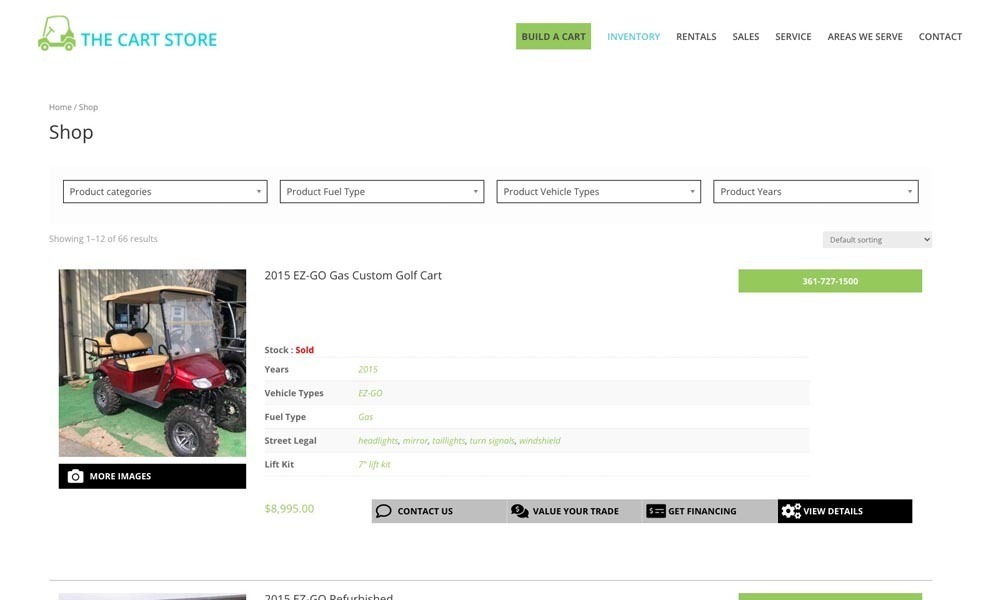Click the taillights street legal link

(x=449, y=440)
